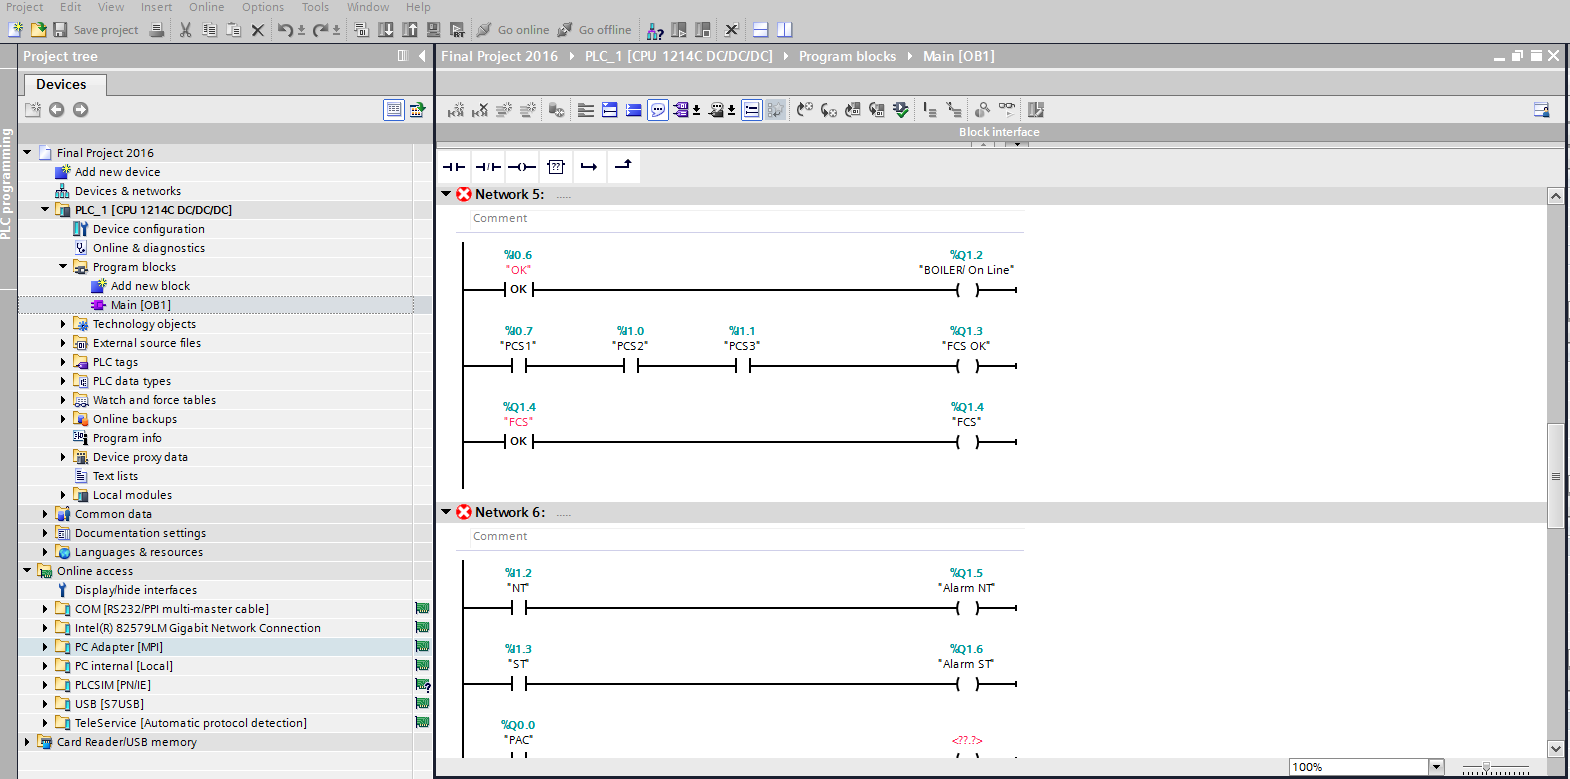Split editor space horizontally
1570x779 pixels.
761,30
